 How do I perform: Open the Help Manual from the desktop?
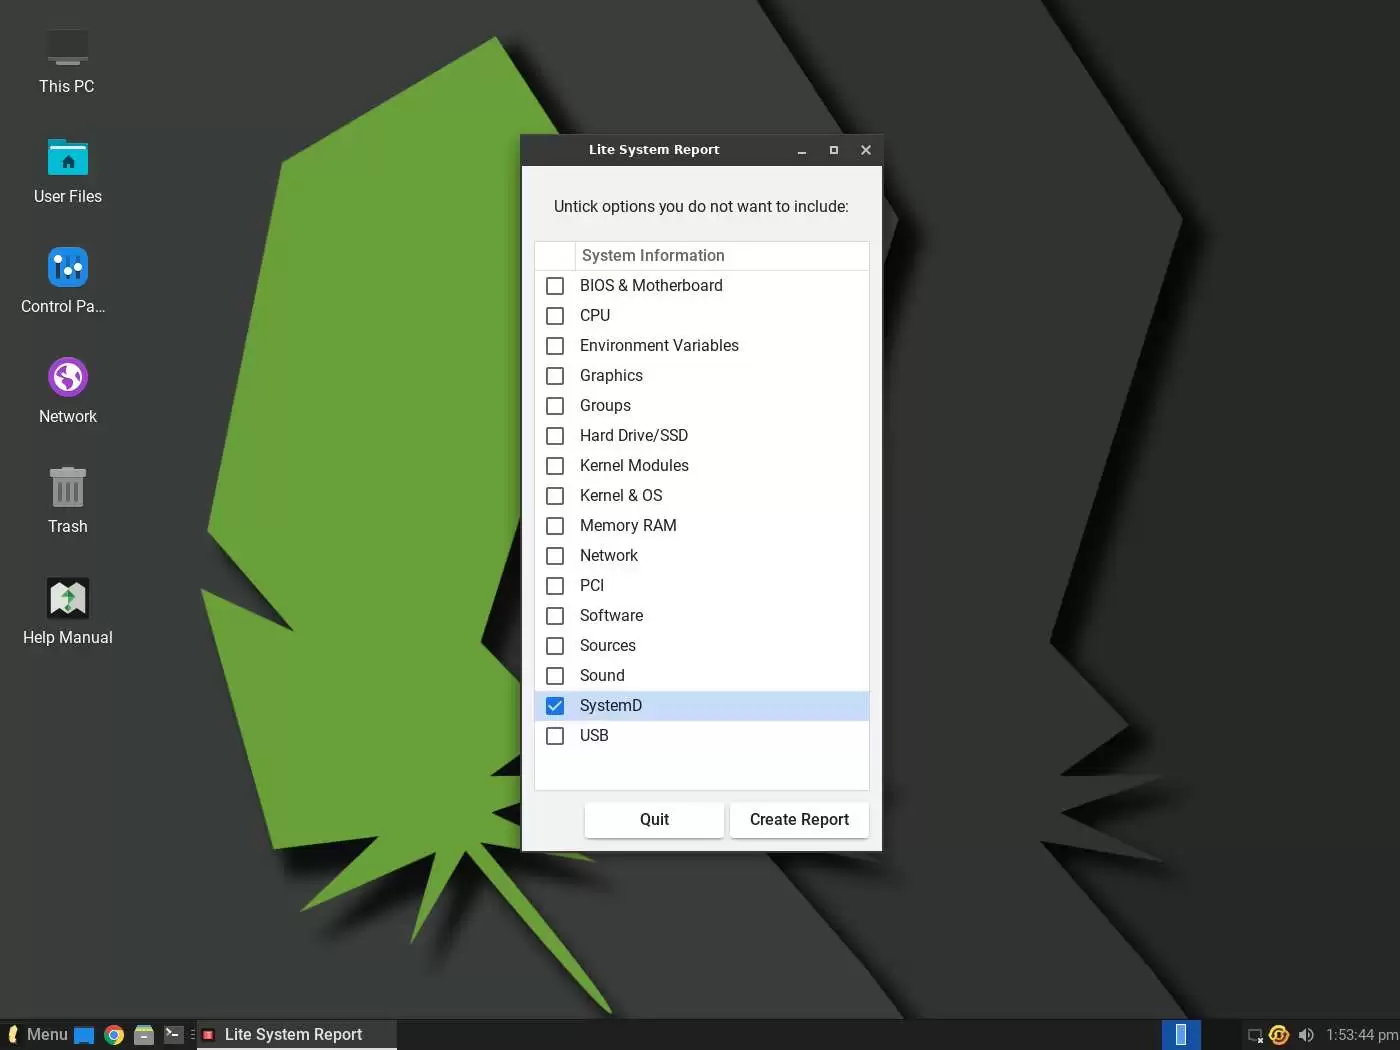[x=66, y=597]
